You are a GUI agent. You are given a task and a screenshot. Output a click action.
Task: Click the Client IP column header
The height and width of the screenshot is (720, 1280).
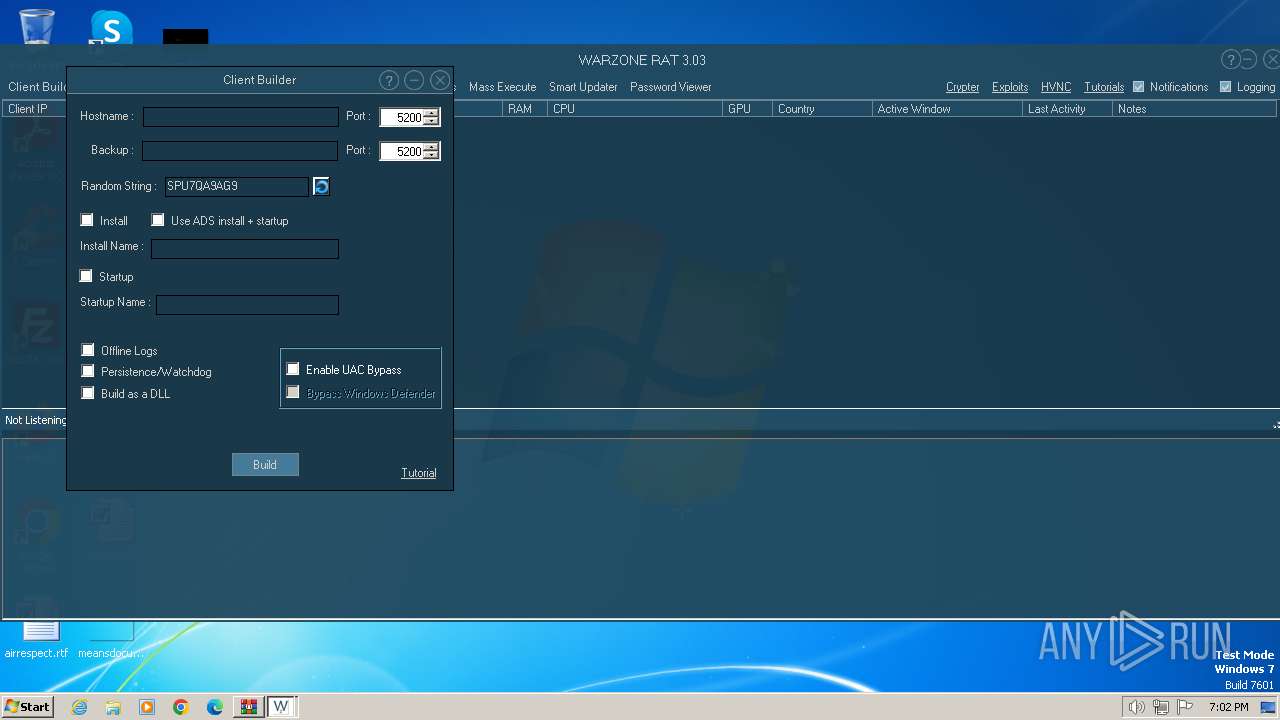click(35, 109)
